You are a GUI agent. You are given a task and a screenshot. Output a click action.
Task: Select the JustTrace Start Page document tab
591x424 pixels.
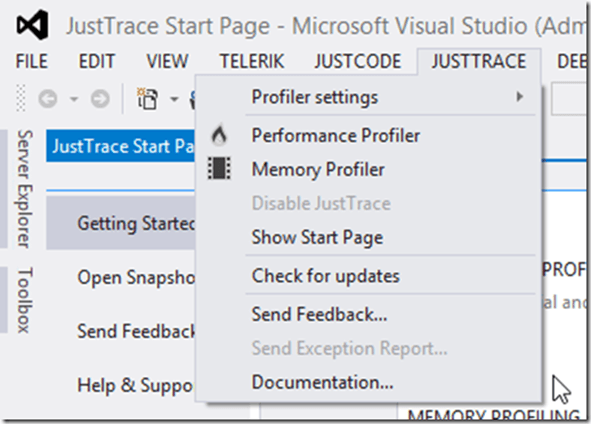click(x=121, y=146)
